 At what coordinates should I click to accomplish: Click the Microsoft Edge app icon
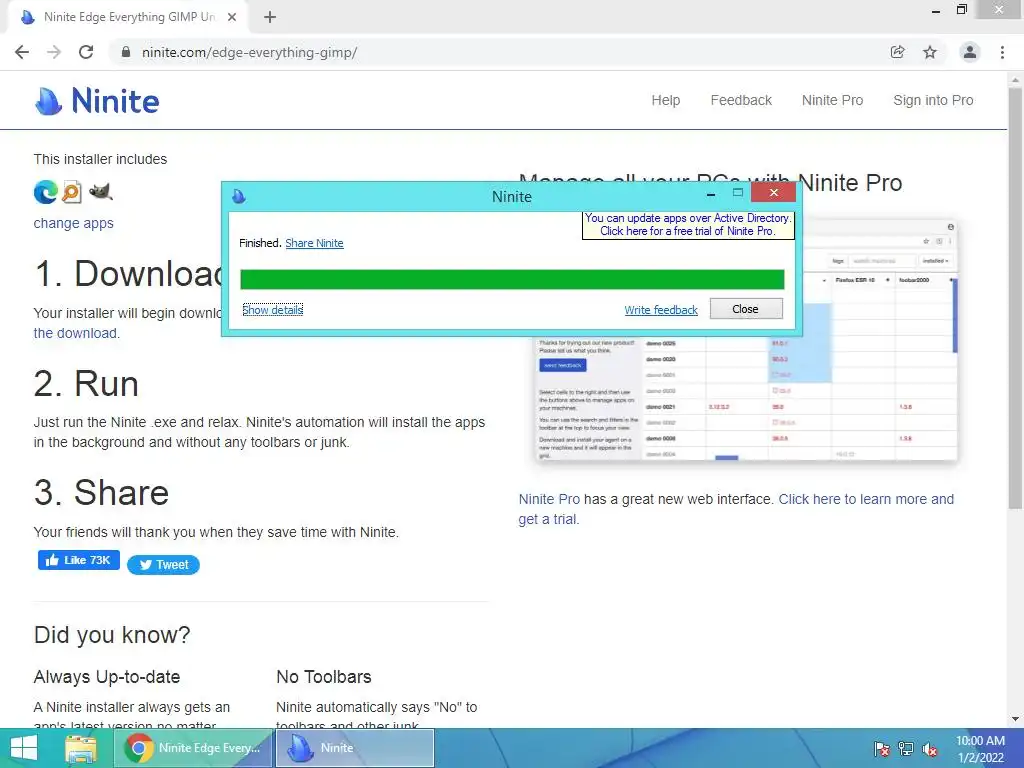46,192
